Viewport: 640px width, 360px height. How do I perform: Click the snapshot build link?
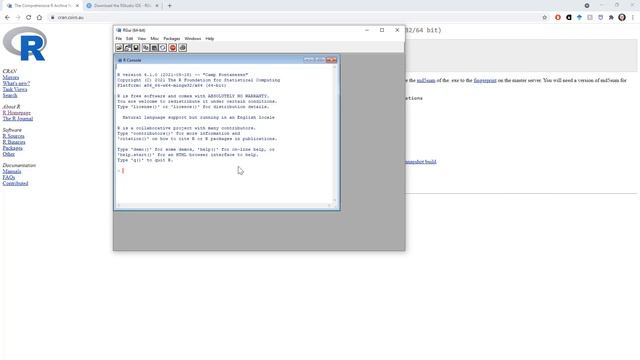click(421, 162)
